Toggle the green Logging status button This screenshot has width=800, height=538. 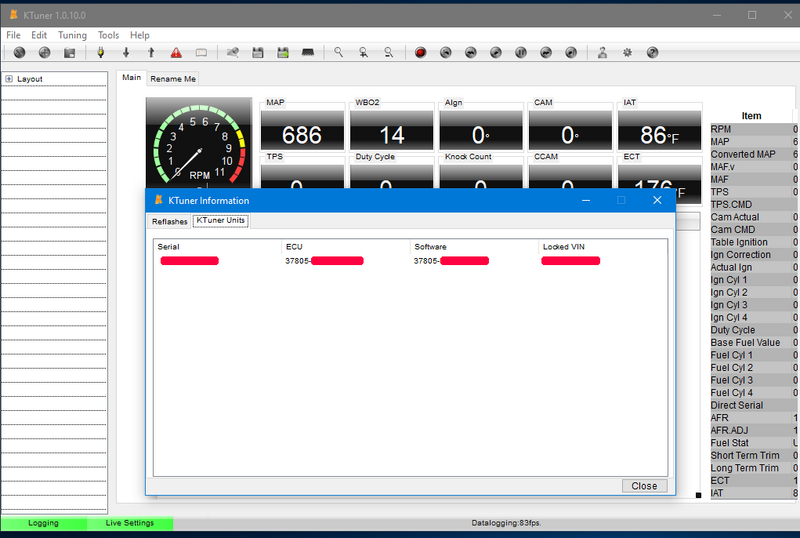pyautogui.click(x=43, y=523)
